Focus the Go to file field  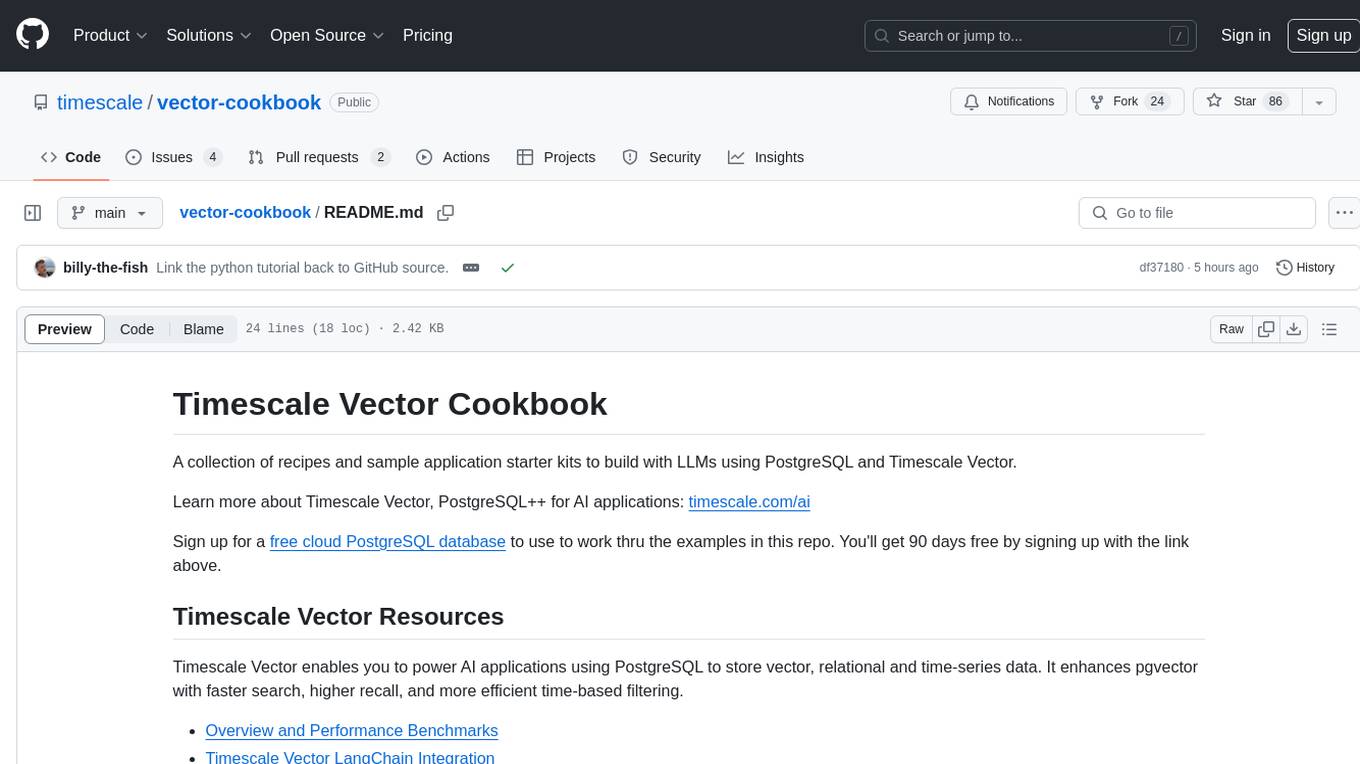click(x=1197, y=213)
